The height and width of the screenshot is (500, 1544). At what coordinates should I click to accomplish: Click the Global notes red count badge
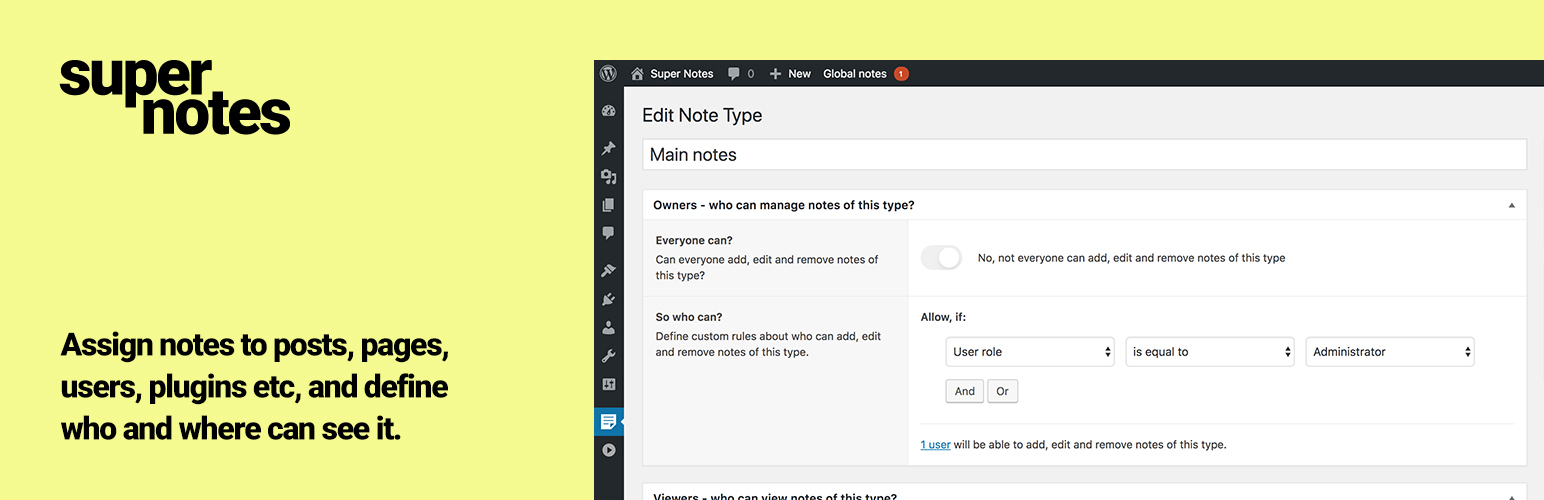901,74
